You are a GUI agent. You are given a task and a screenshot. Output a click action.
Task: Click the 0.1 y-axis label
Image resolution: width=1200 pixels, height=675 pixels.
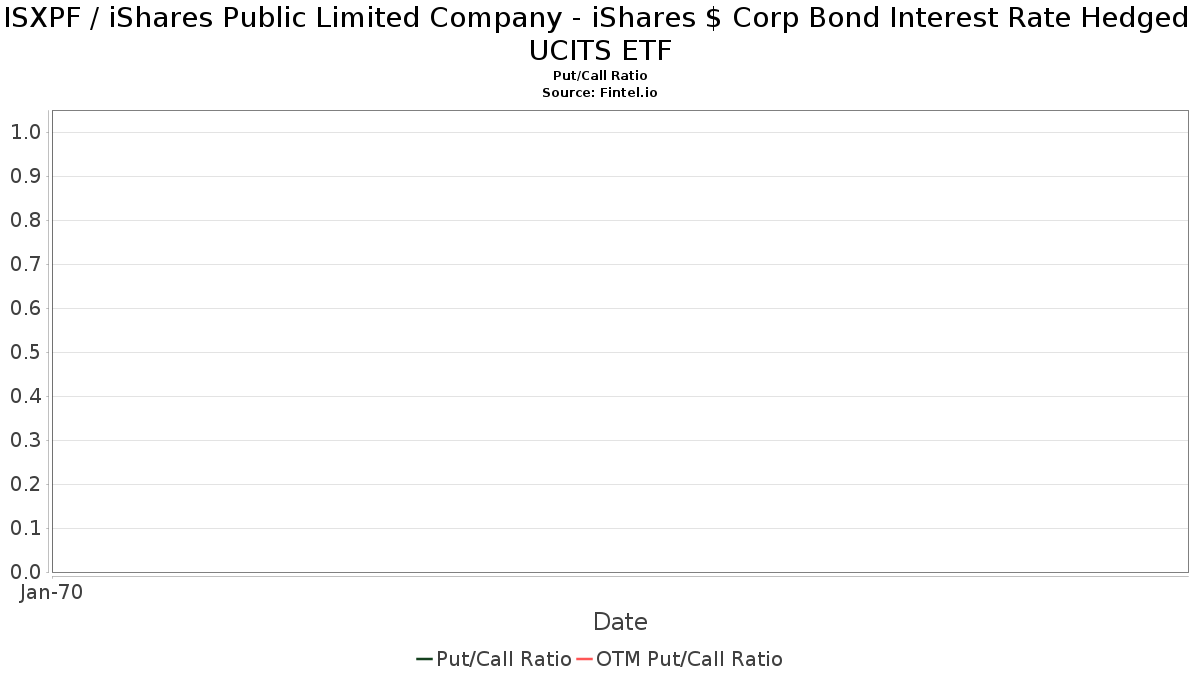pyautogui.click(x=25, y=528)
